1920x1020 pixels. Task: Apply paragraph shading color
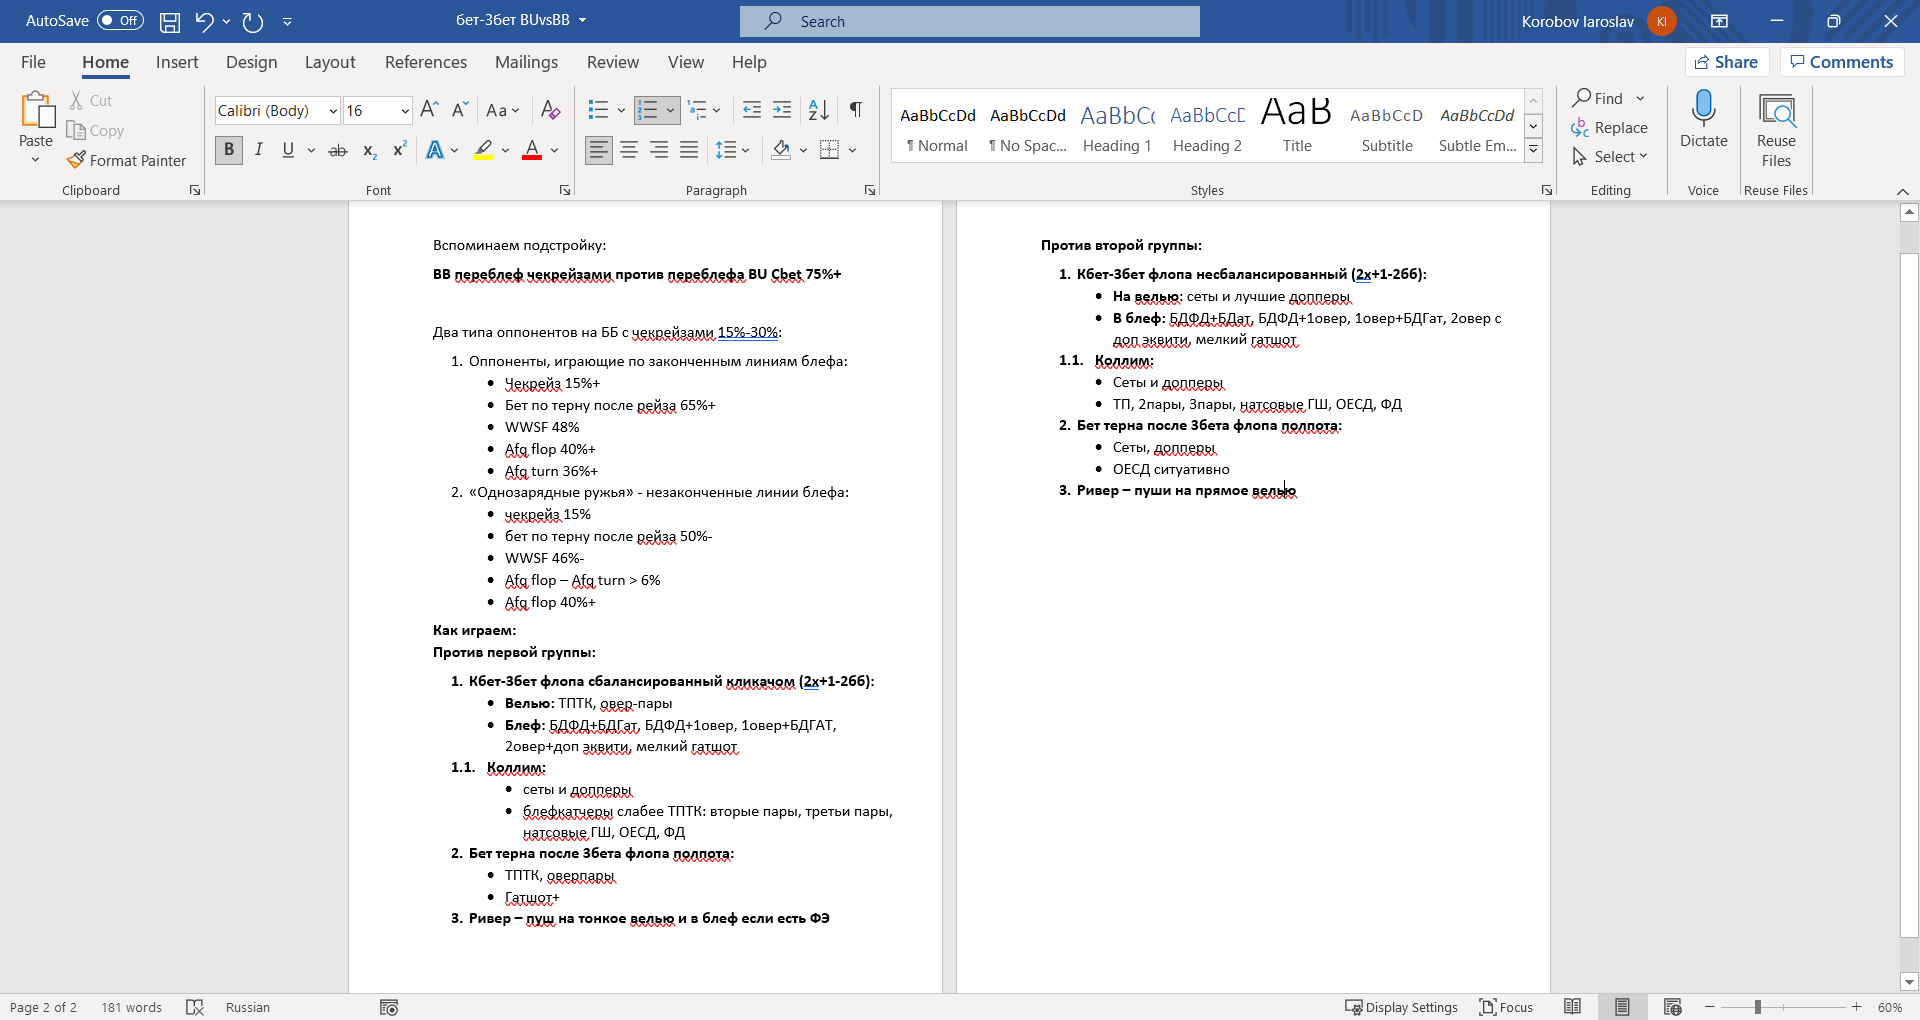click(782, 150)
